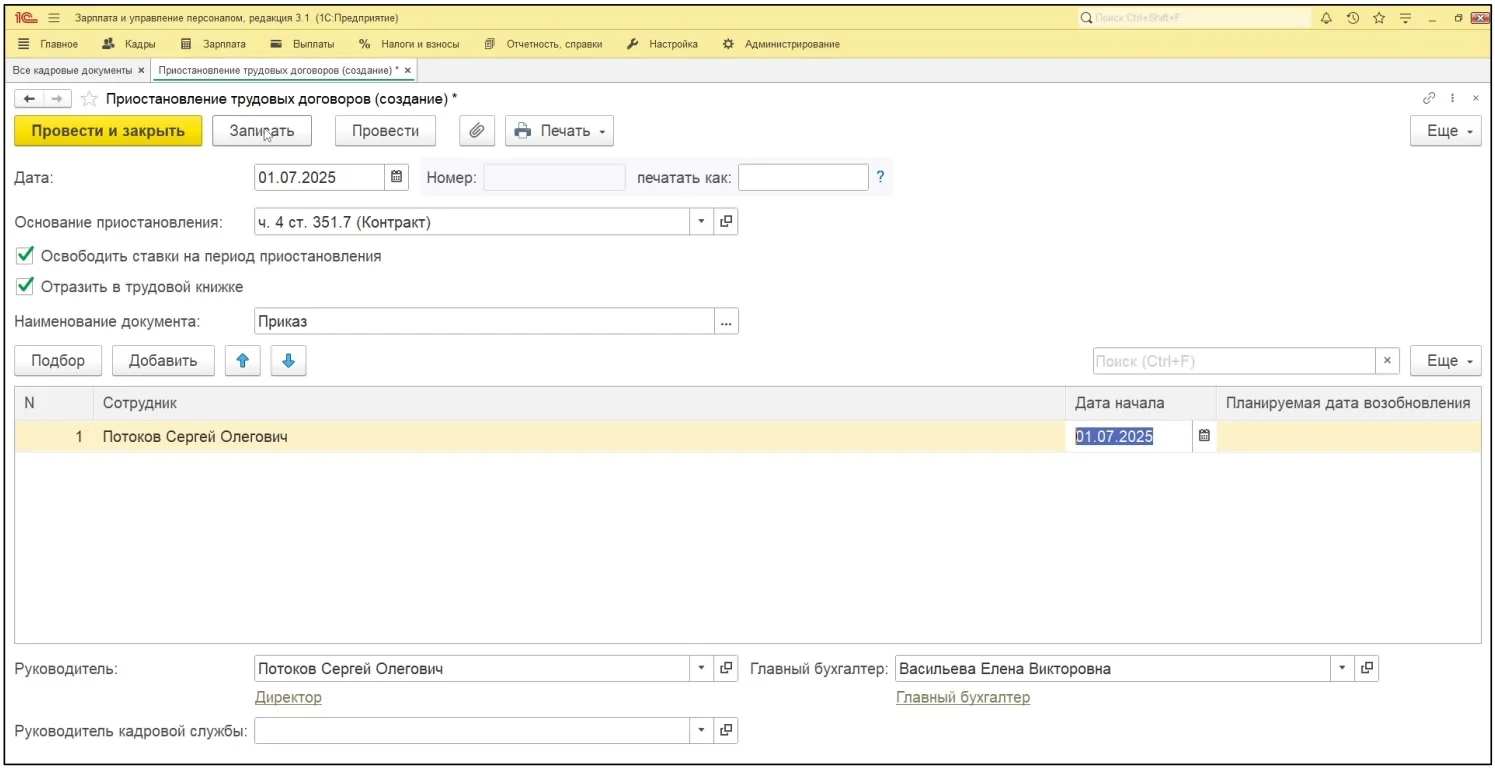
Task: Move row up with blue up arrow
Action: [x=242, y=361]
